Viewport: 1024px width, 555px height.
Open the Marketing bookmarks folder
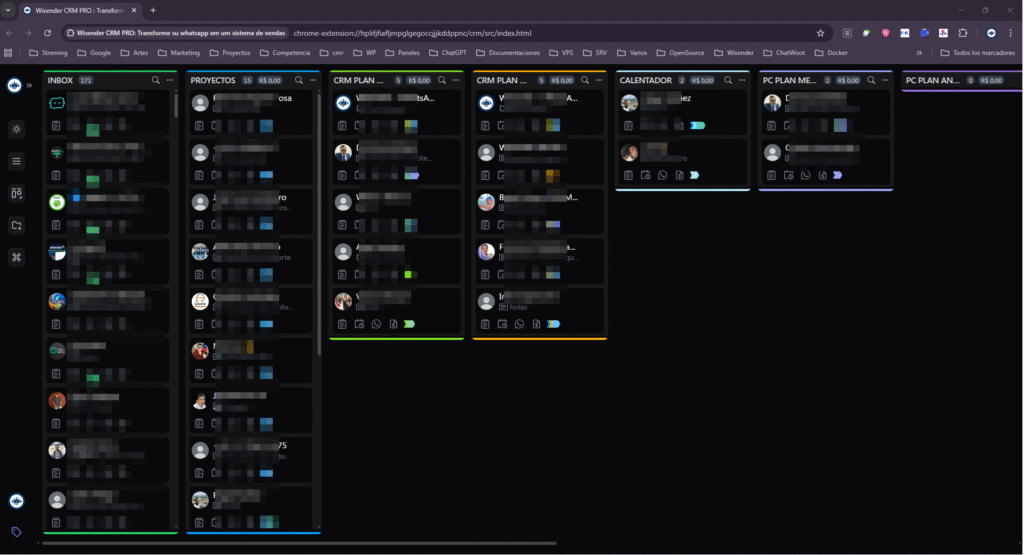pyautogui.click(x=178, y=52)
